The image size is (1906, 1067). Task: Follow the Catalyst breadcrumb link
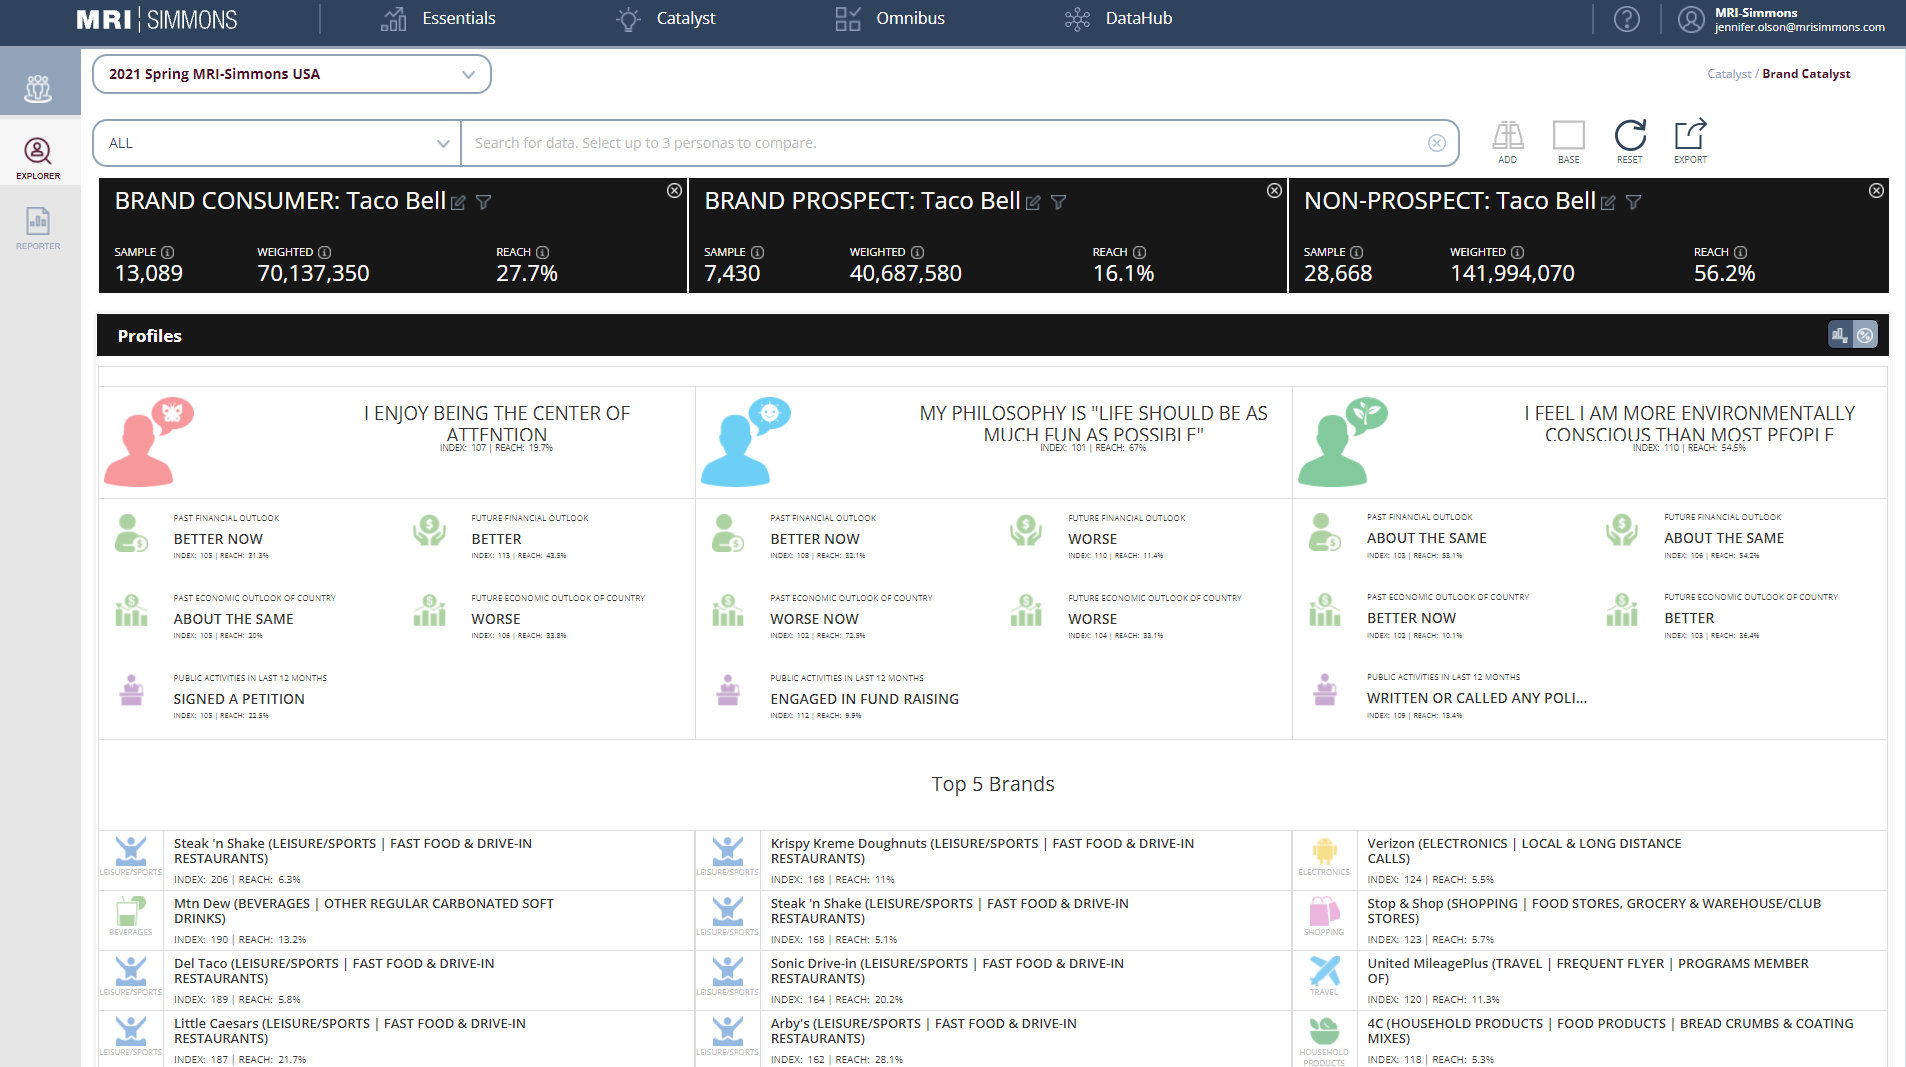click(x=1729, y=74)
